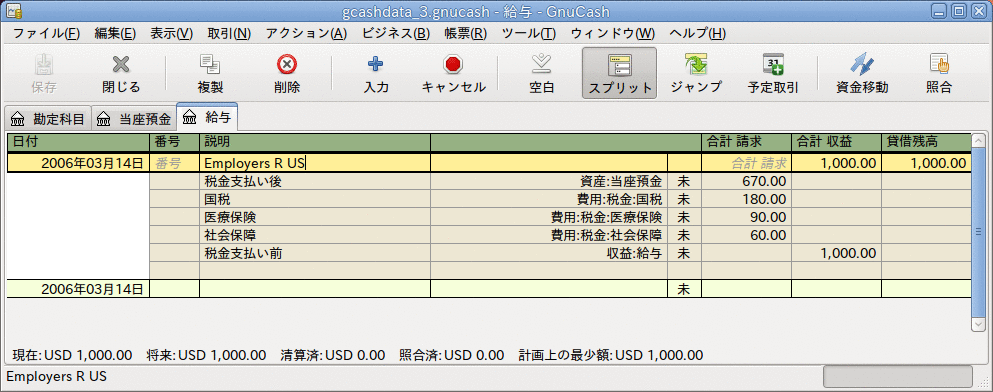Cancel the edit with キャンセル icon
This screenshot has height=392, width=993.
(x=453, y=64)
